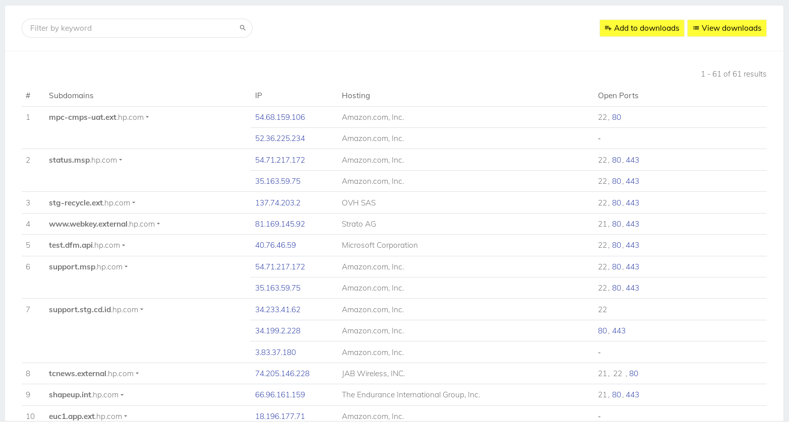789x422 pixels.
Task: Open IP link 40.76.46.59
Action: [x=275, y=245]
